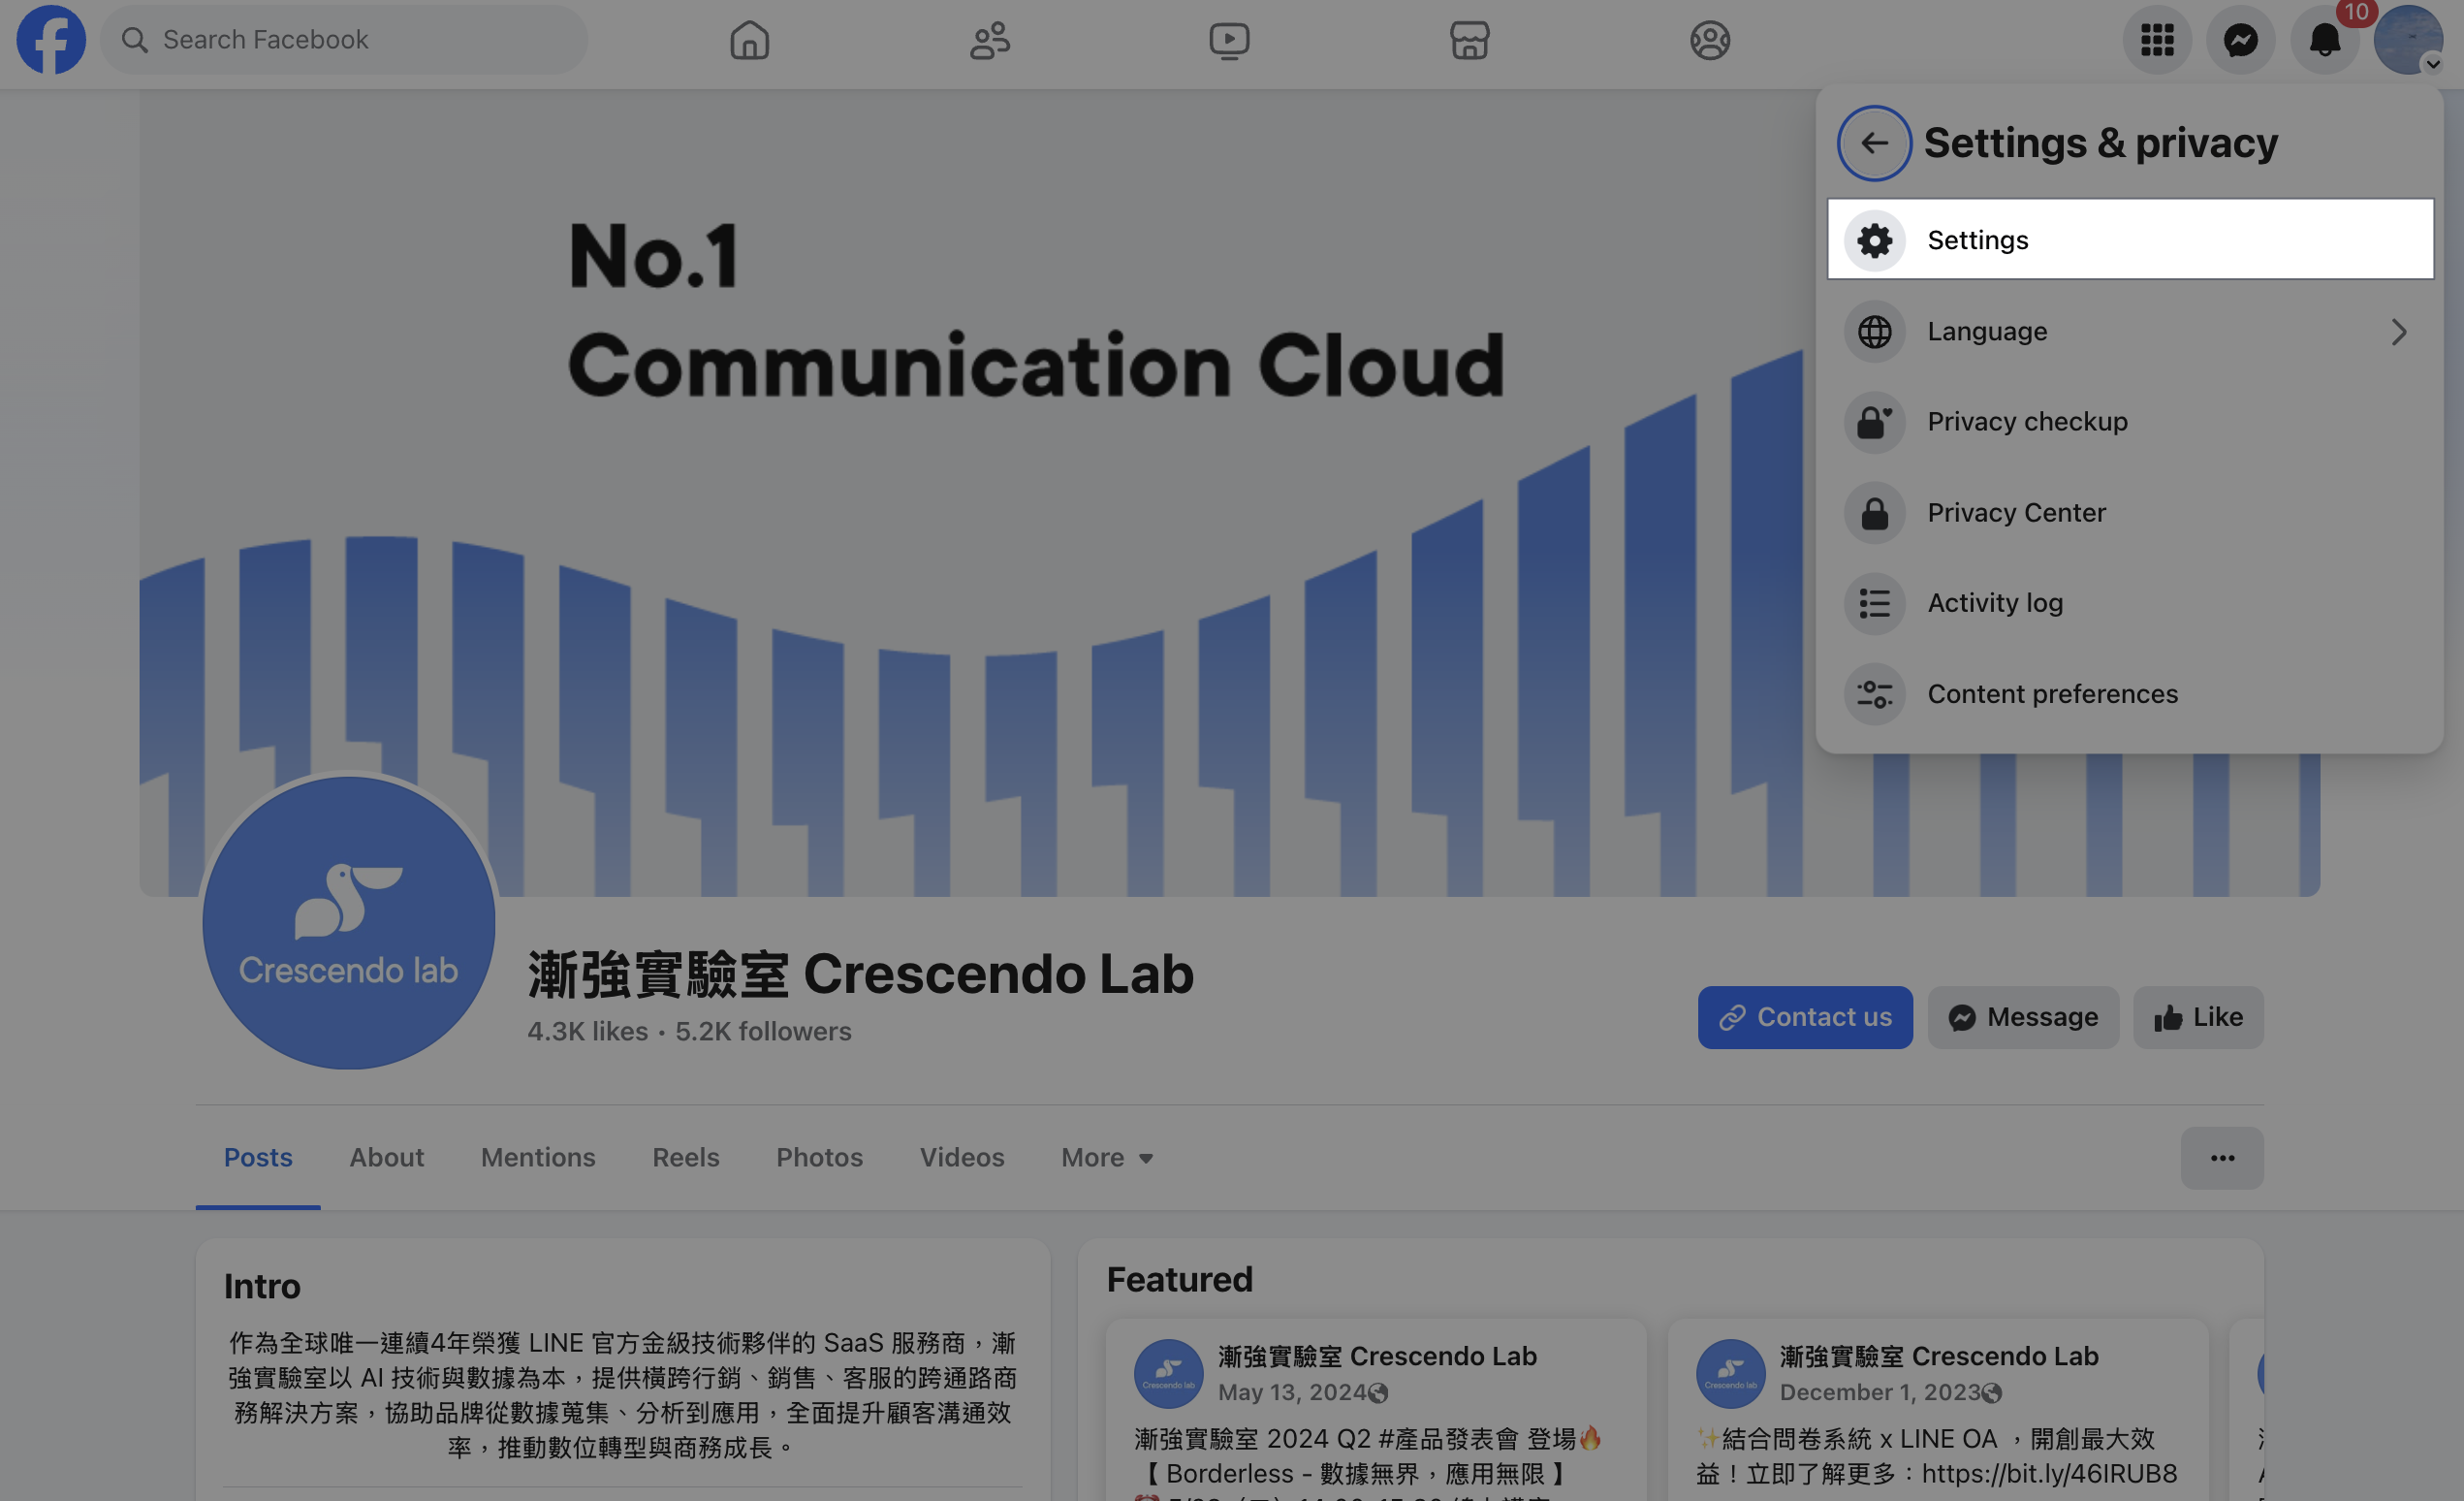Switch to the Videos tab
The width and height of the screenshot is (2464, 1501).
pos(962,1157)
